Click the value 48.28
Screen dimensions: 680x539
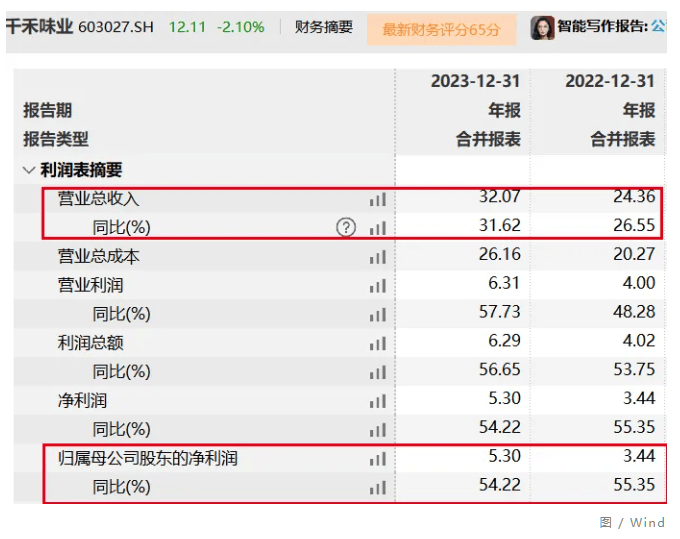[x=634, y=312]
